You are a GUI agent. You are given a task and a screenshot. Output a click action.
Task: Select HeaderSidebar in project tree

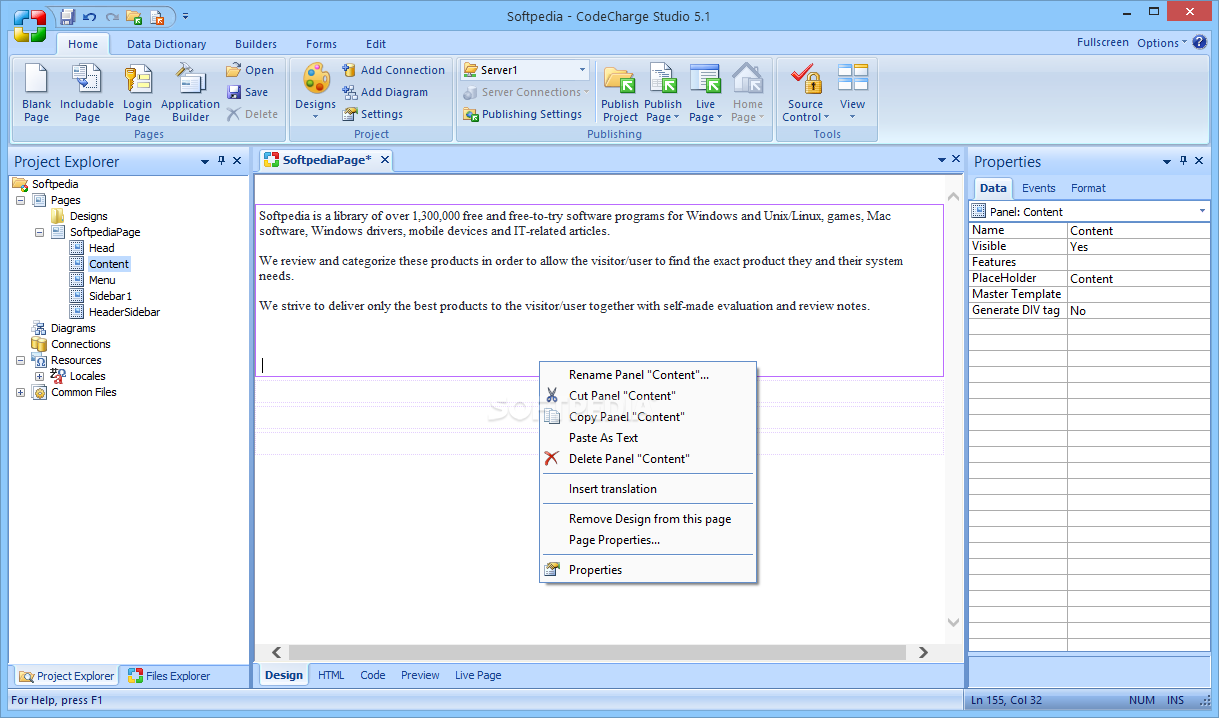(124, 312)
